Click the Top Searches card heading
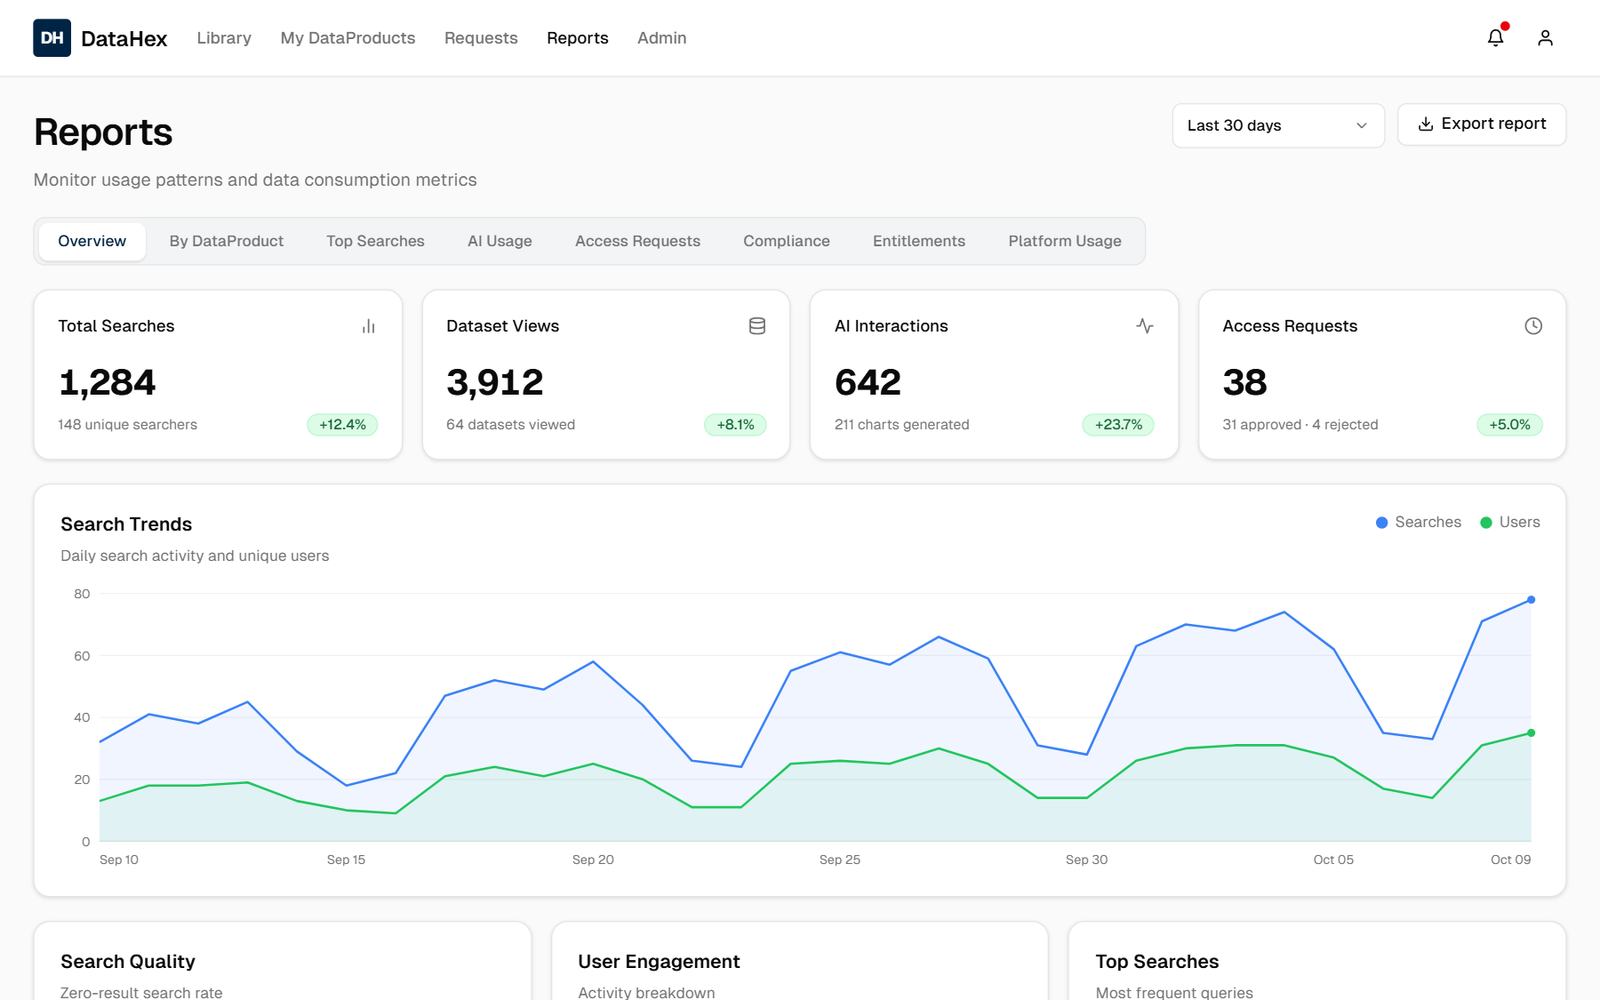The image size is (1600, 1000). (1157, 961)
